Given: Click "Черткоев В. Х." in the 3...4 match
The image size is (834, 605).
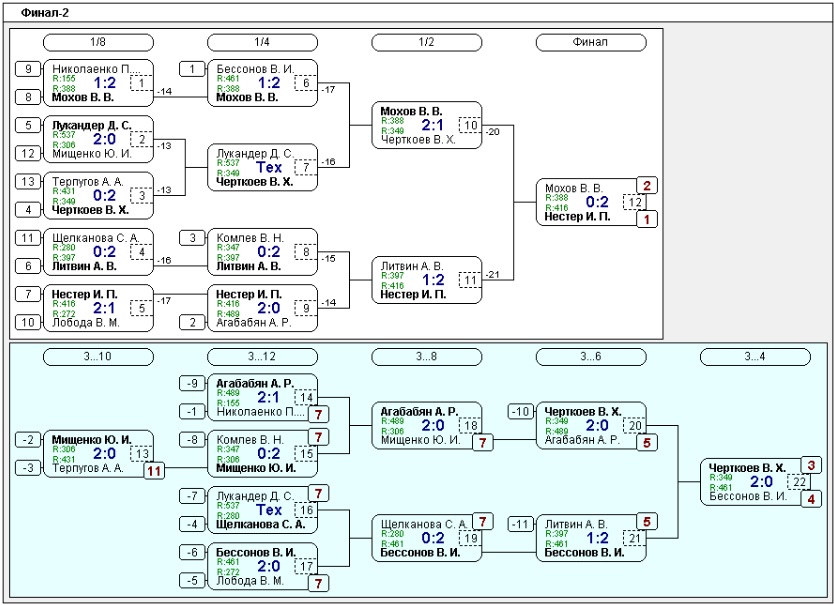Looking at the screenshot, I should coord(747,468).
